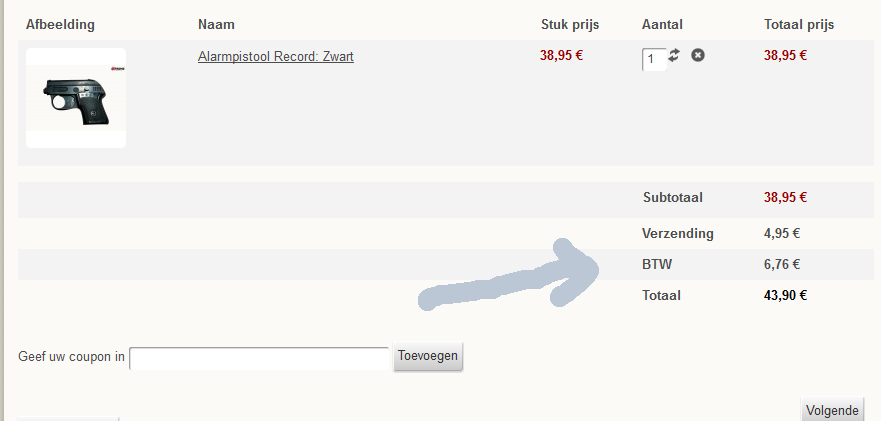Click the Verzending cost of 4,95 €
Image resolution: width=881 pixels, height=421 pixels.
(782, 233)
